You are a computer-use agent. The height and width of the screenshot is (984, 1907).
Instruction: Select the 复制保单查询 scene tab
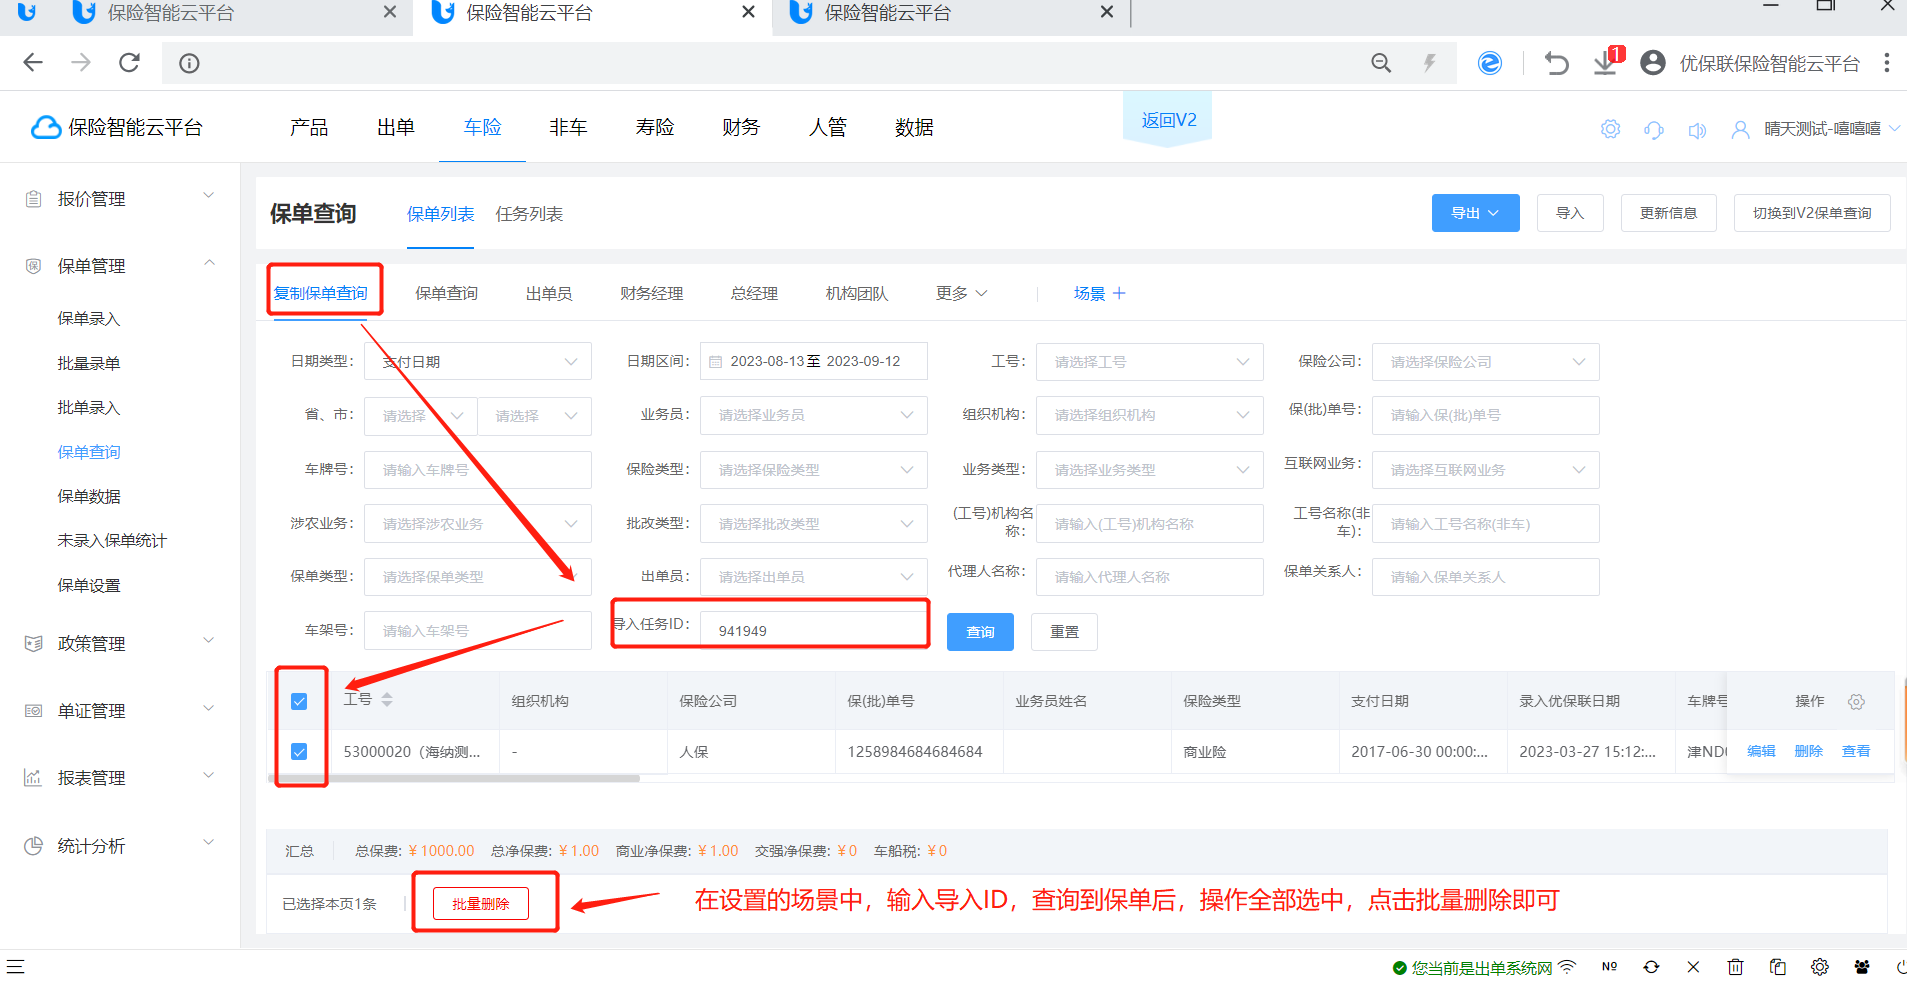[x=321, y=293]
